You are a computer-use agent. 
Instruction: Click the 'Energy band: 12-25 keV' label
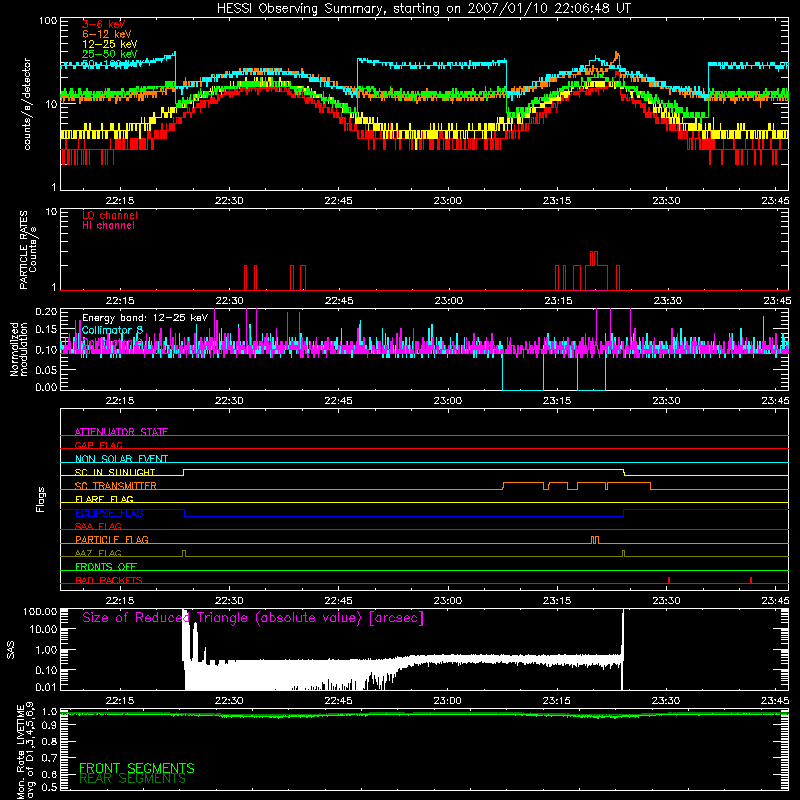point(145,318)
